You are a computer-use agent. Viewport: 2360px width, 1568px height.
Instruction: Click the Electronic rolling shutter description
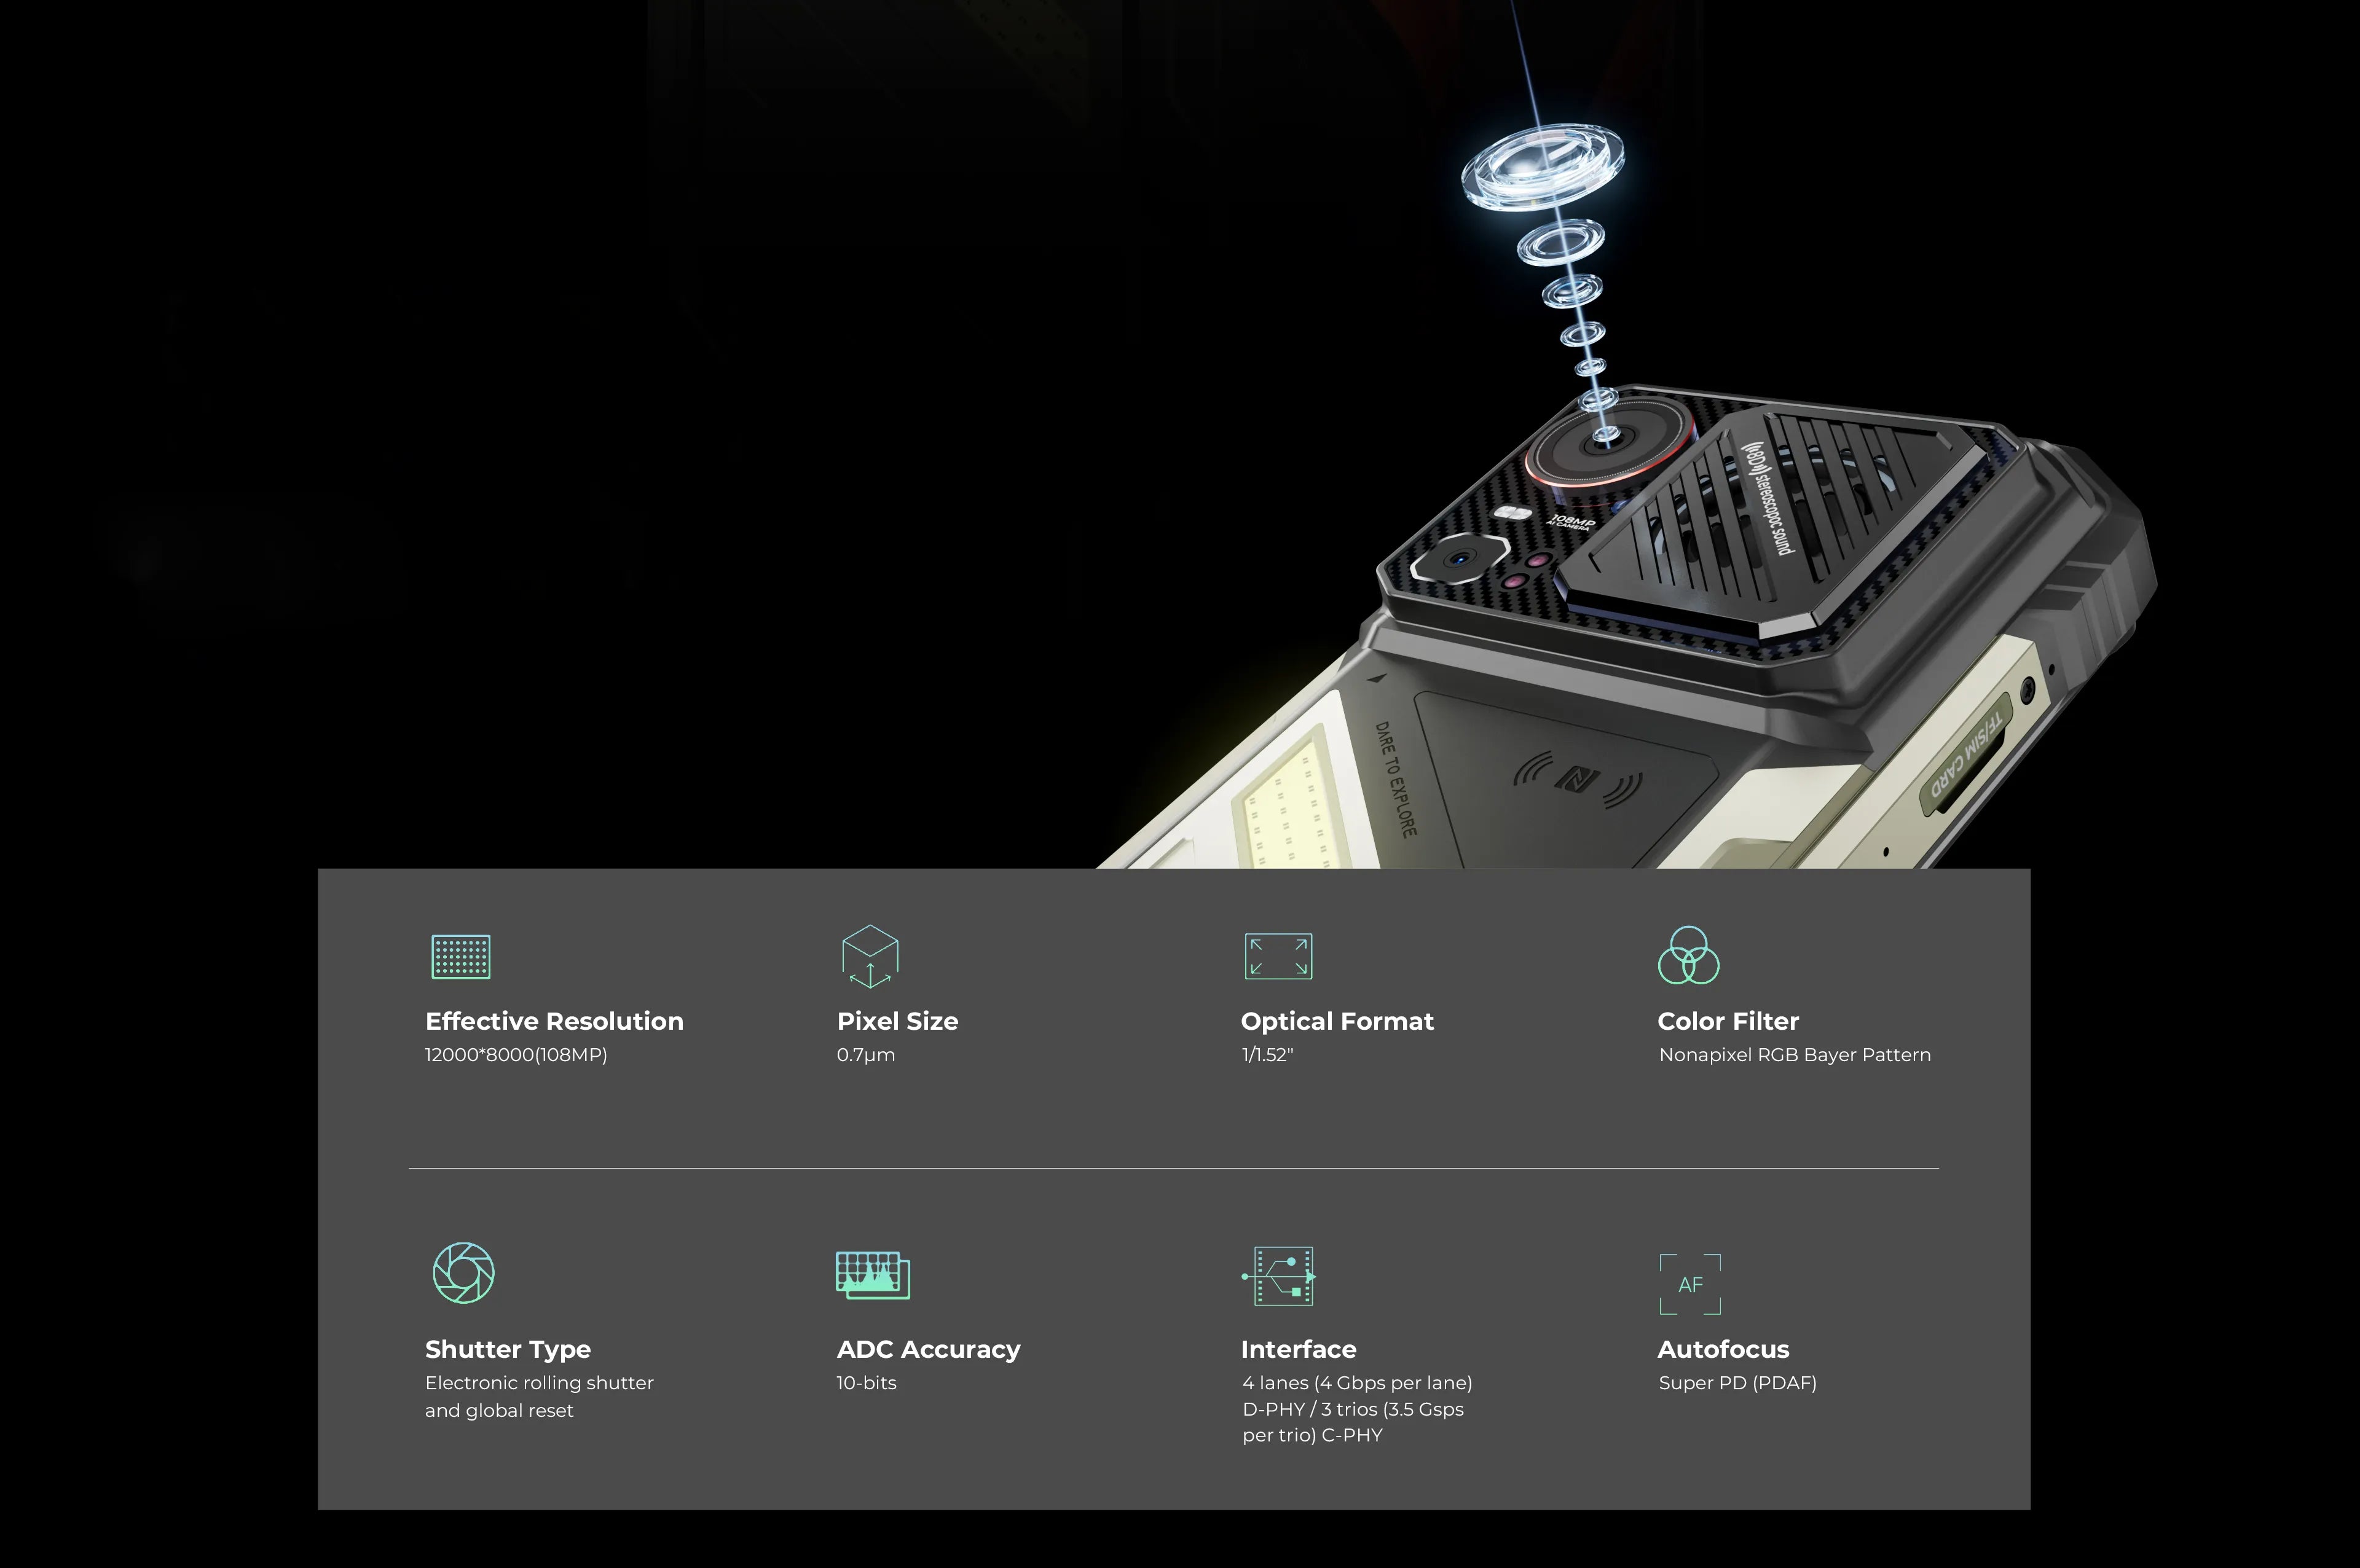point(539,1396)
